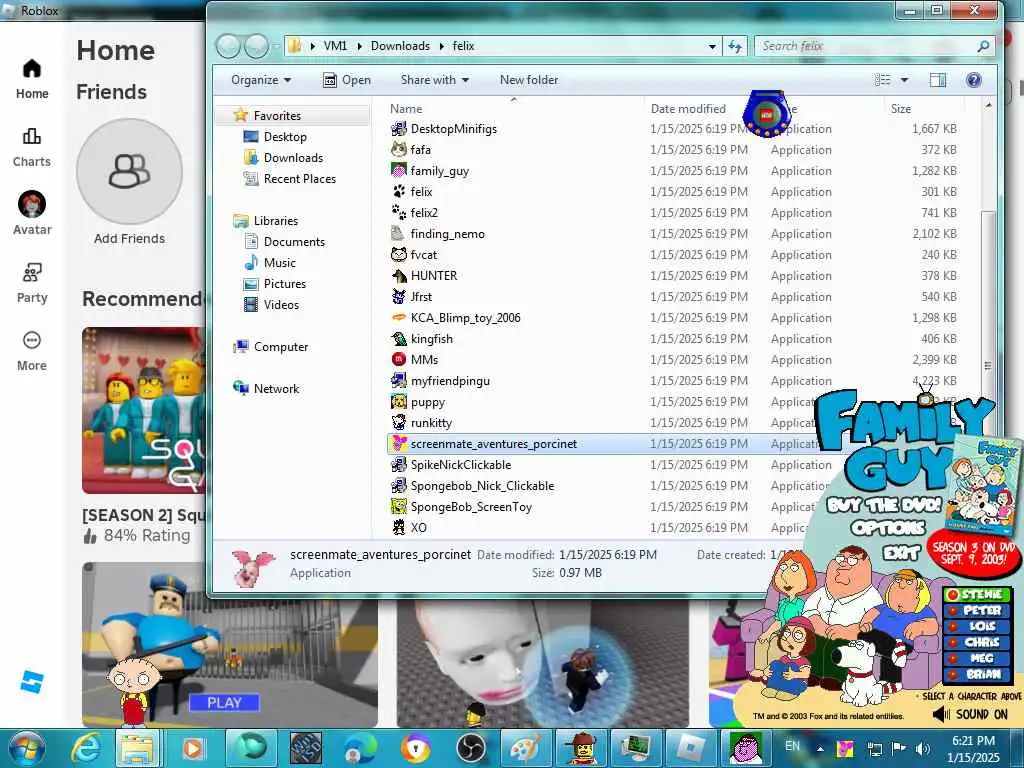1024x768 pixels.
Task: Select the kingfish application file
Action: (431, 338)
